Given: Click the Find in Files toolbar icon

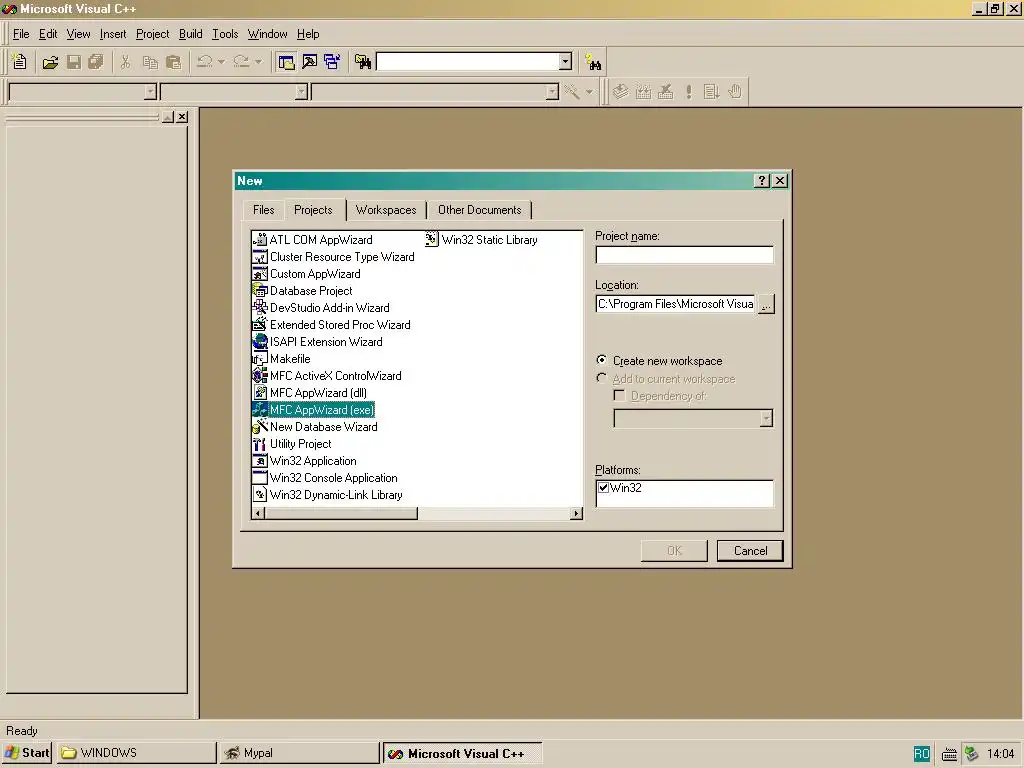Looking at the screenshot, I should point(363,62).
